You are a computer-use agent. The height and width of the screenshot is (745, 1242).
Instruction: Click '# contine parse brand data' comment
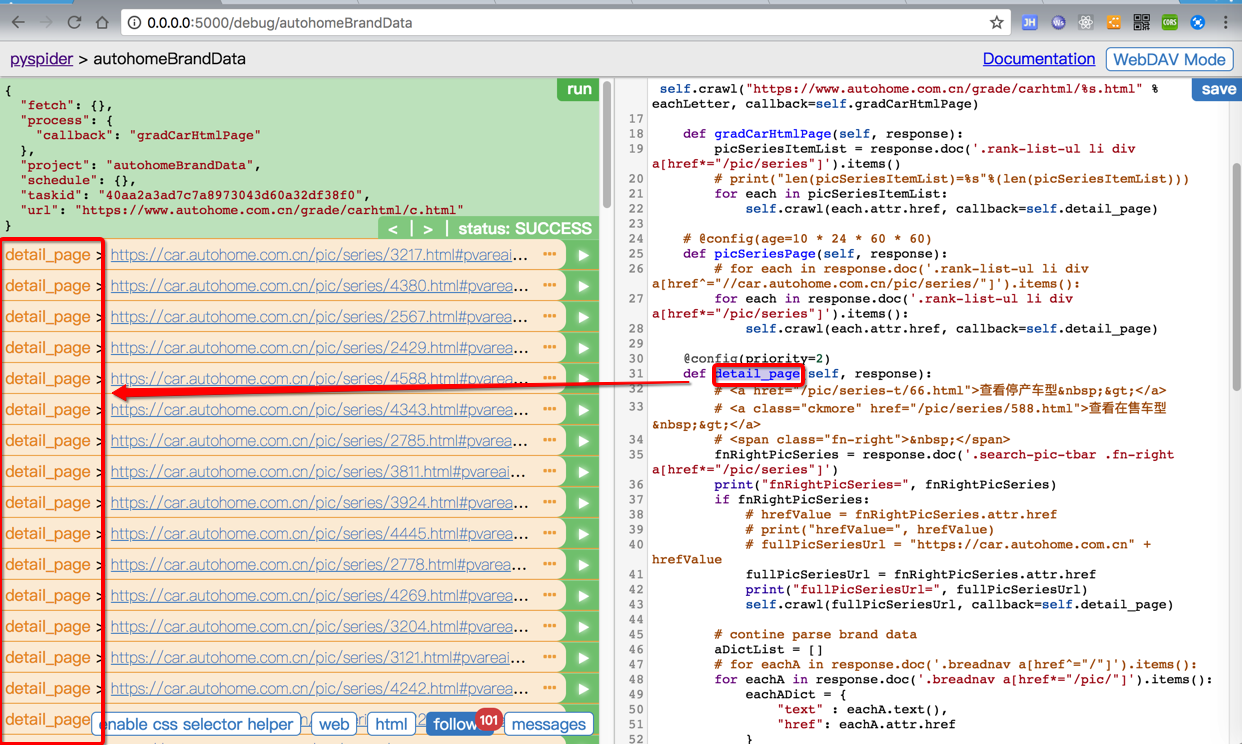[x=815, y=634]
